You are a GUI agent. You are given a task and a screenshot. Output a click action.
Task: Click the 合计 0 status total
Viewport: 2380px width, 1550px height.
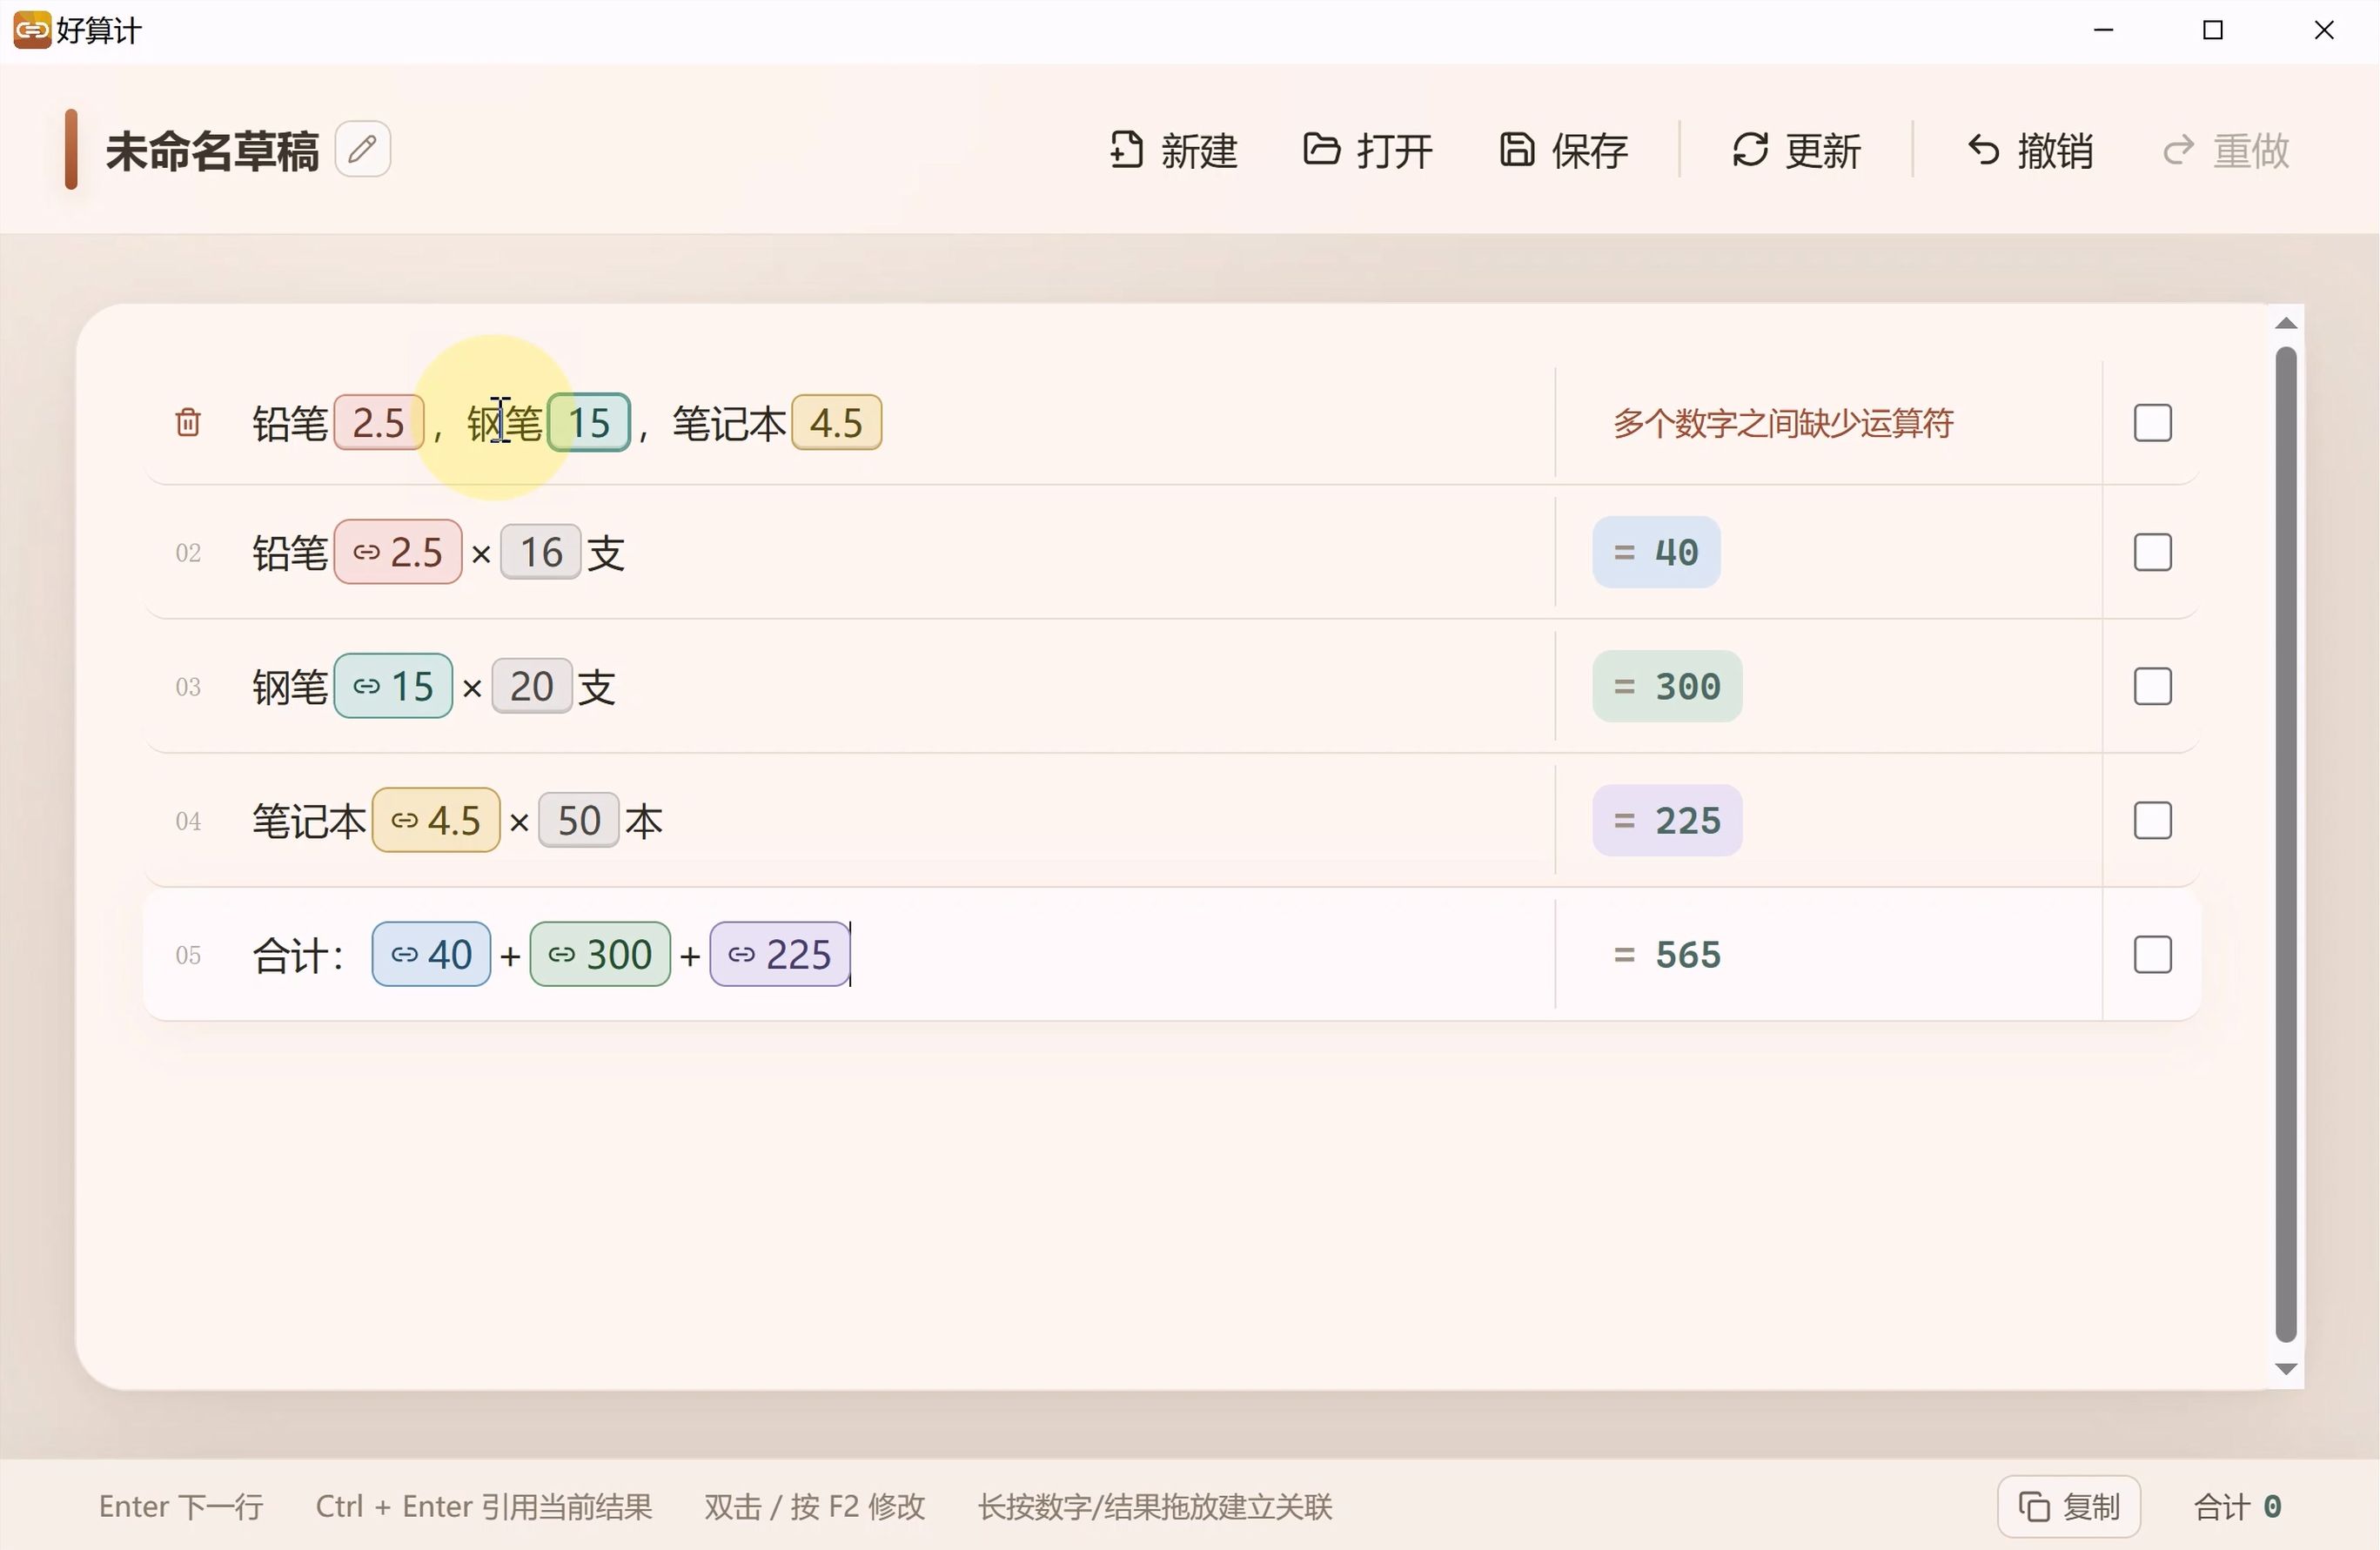2238,1506
